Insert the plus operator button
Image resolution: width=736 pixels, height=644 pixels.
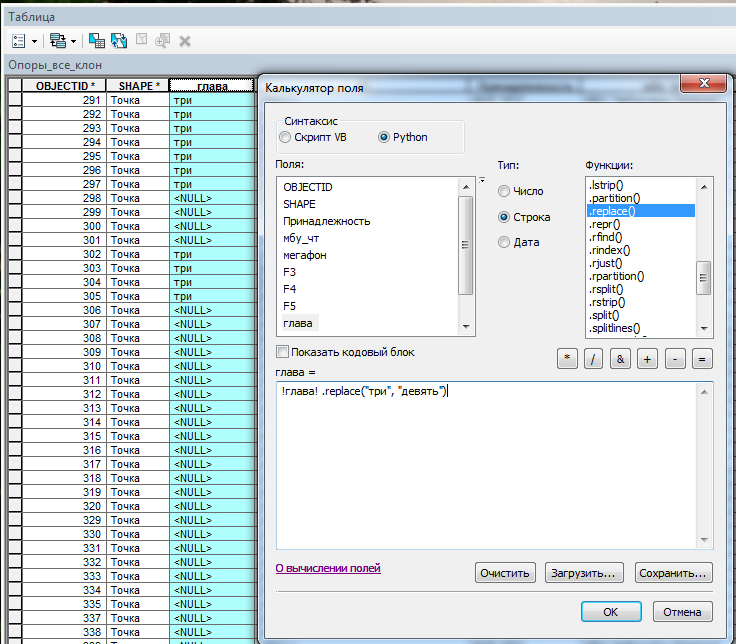648,360
